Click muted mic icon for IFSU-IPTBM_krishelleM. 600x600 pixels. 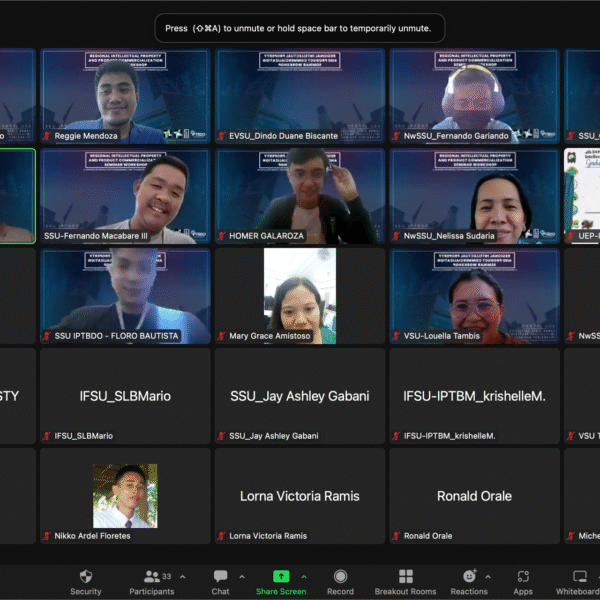point(396,436)
